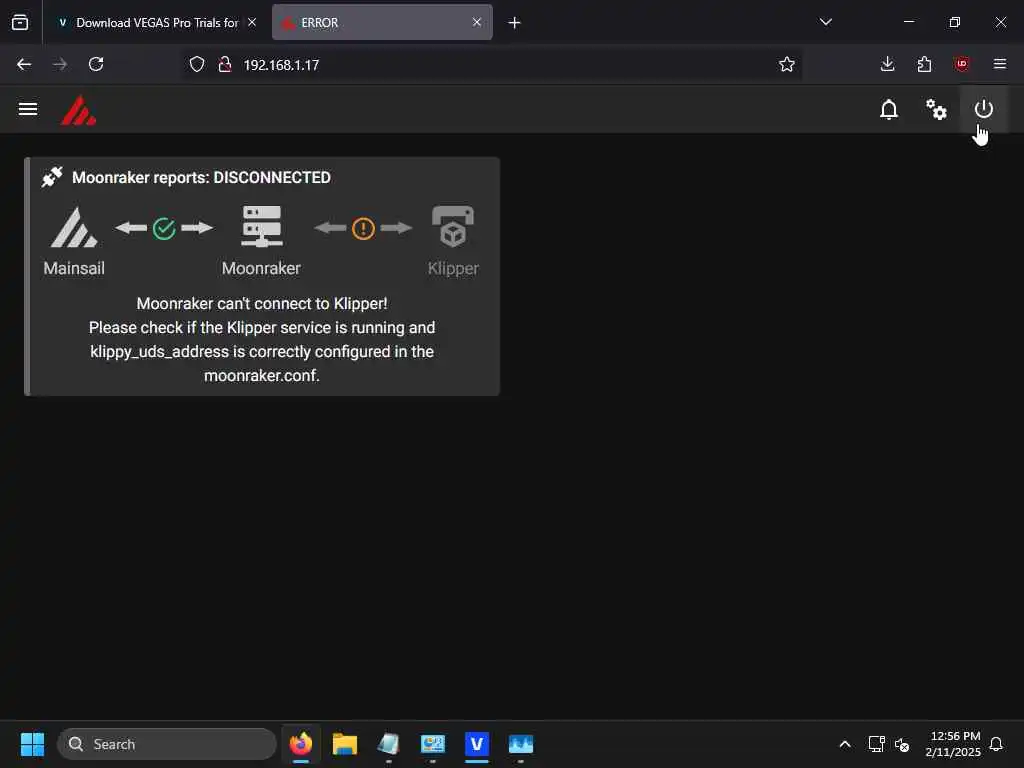Viewport: 1024px width, 768px height.
Task: Click the Moonraker server icon
Action: 262,227
